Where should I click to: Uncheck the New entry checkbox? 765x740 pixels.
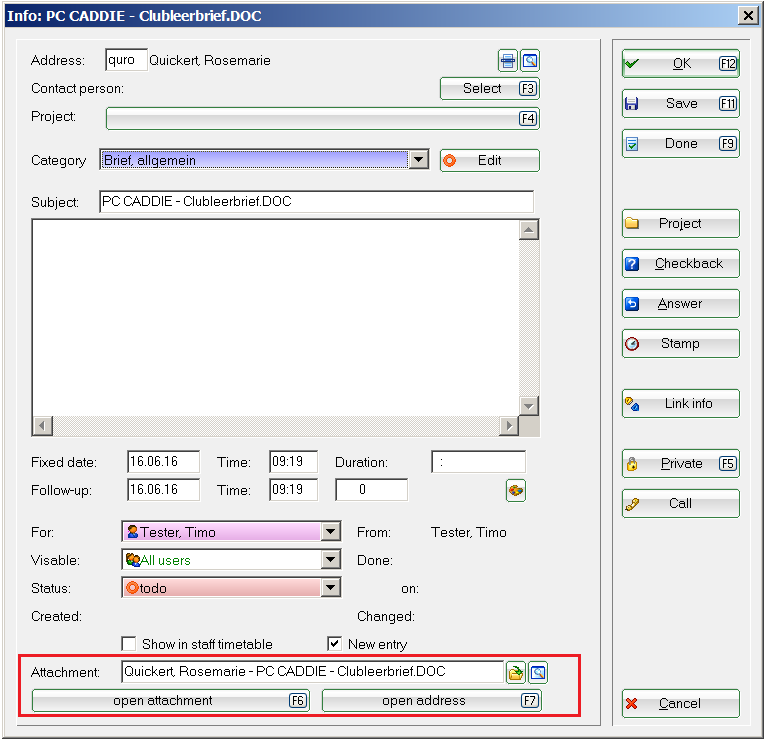[335, 644]
